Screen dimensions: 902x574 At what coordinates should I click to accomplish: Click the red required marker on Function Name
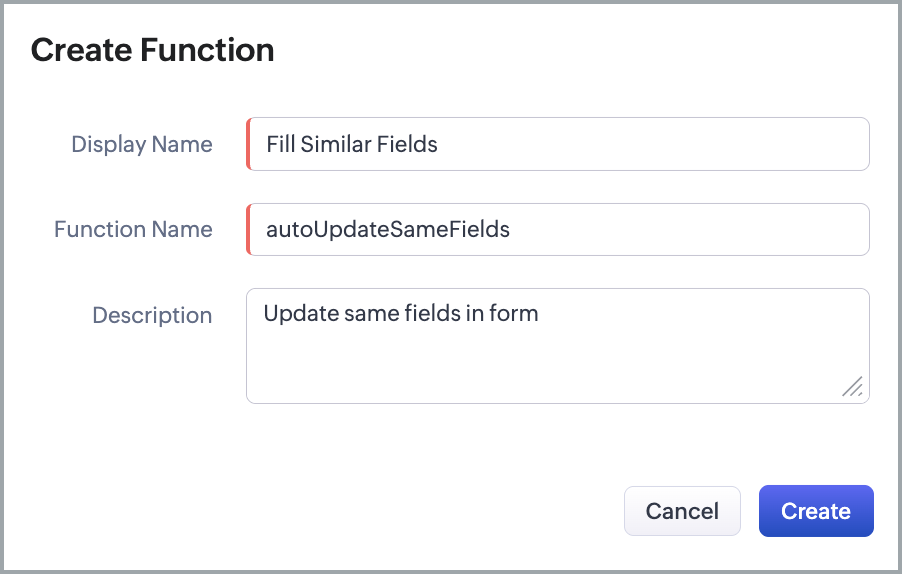coord(248,230)
